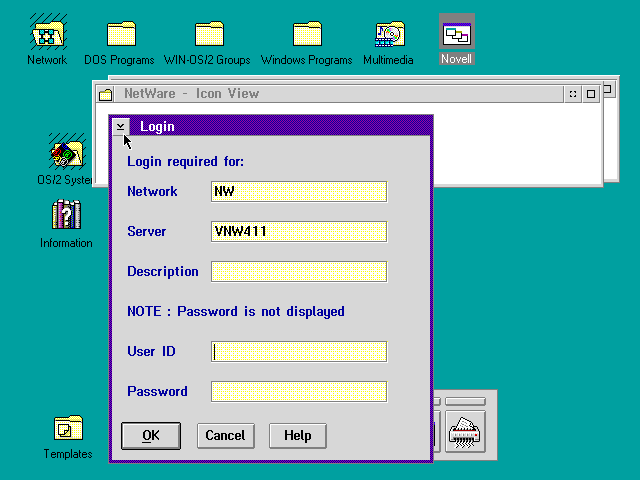Open Help for the Login dialog
640x480 pixels.
[x=298, y=436]
